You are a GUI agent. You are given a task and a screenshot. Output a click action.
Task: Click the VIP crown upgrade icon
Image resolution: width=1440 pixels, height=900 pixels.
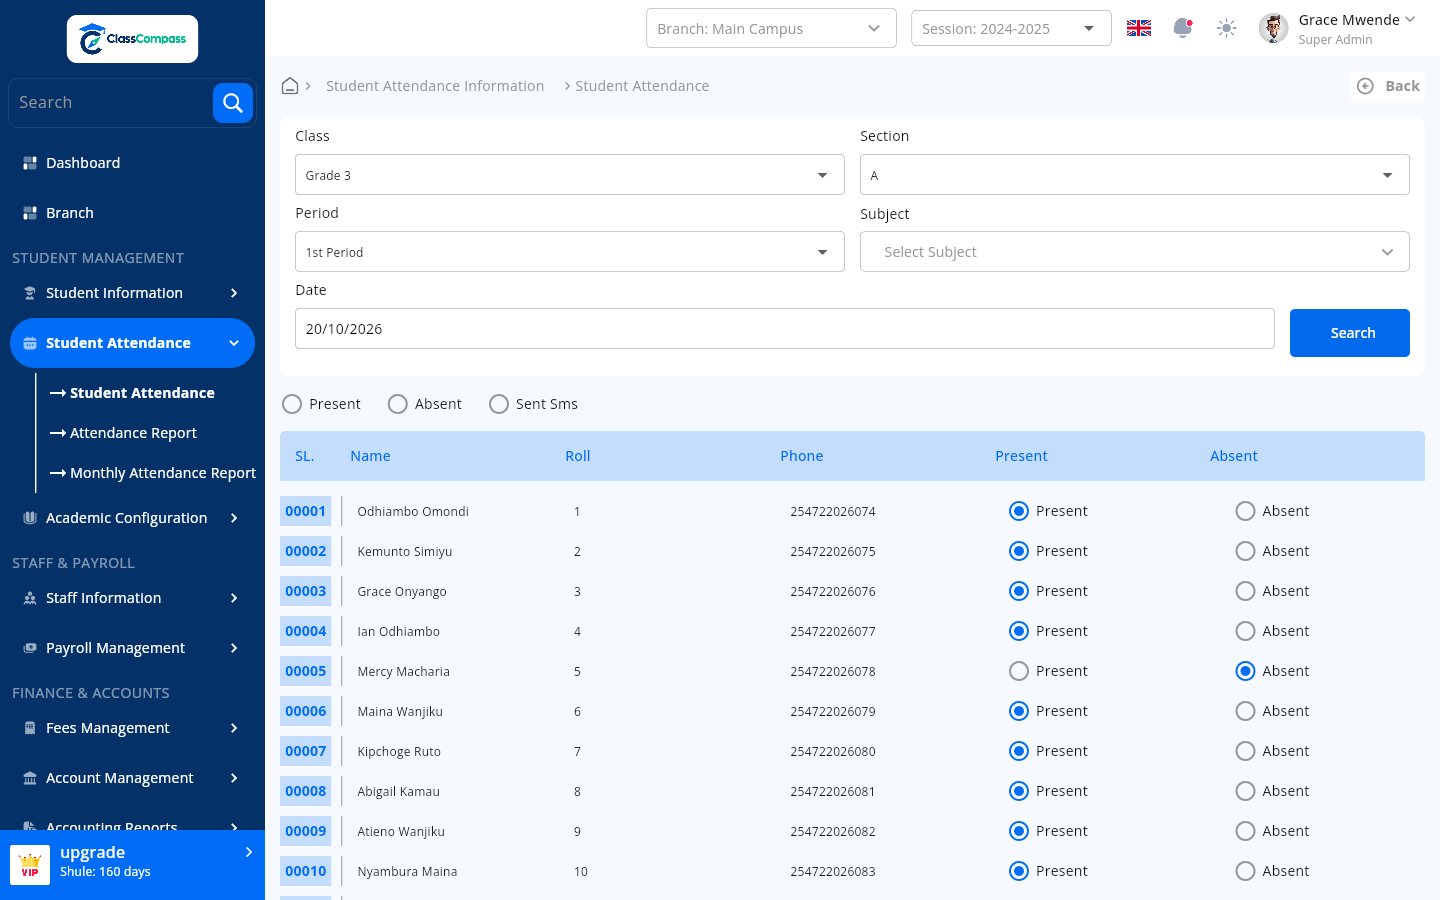[30, 865]
